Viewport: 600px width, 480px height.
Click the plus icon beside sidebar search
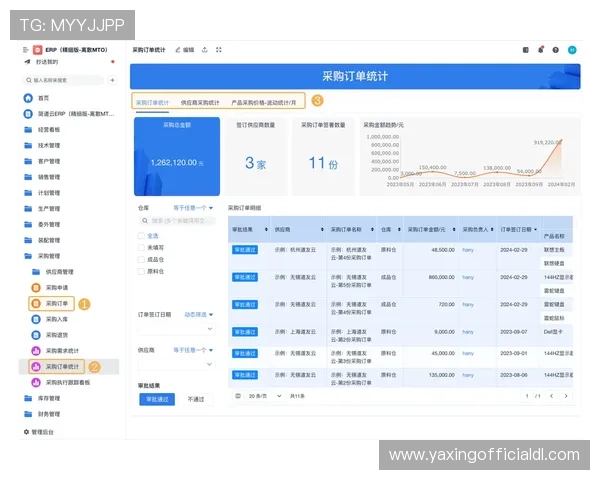pos(112,80)
